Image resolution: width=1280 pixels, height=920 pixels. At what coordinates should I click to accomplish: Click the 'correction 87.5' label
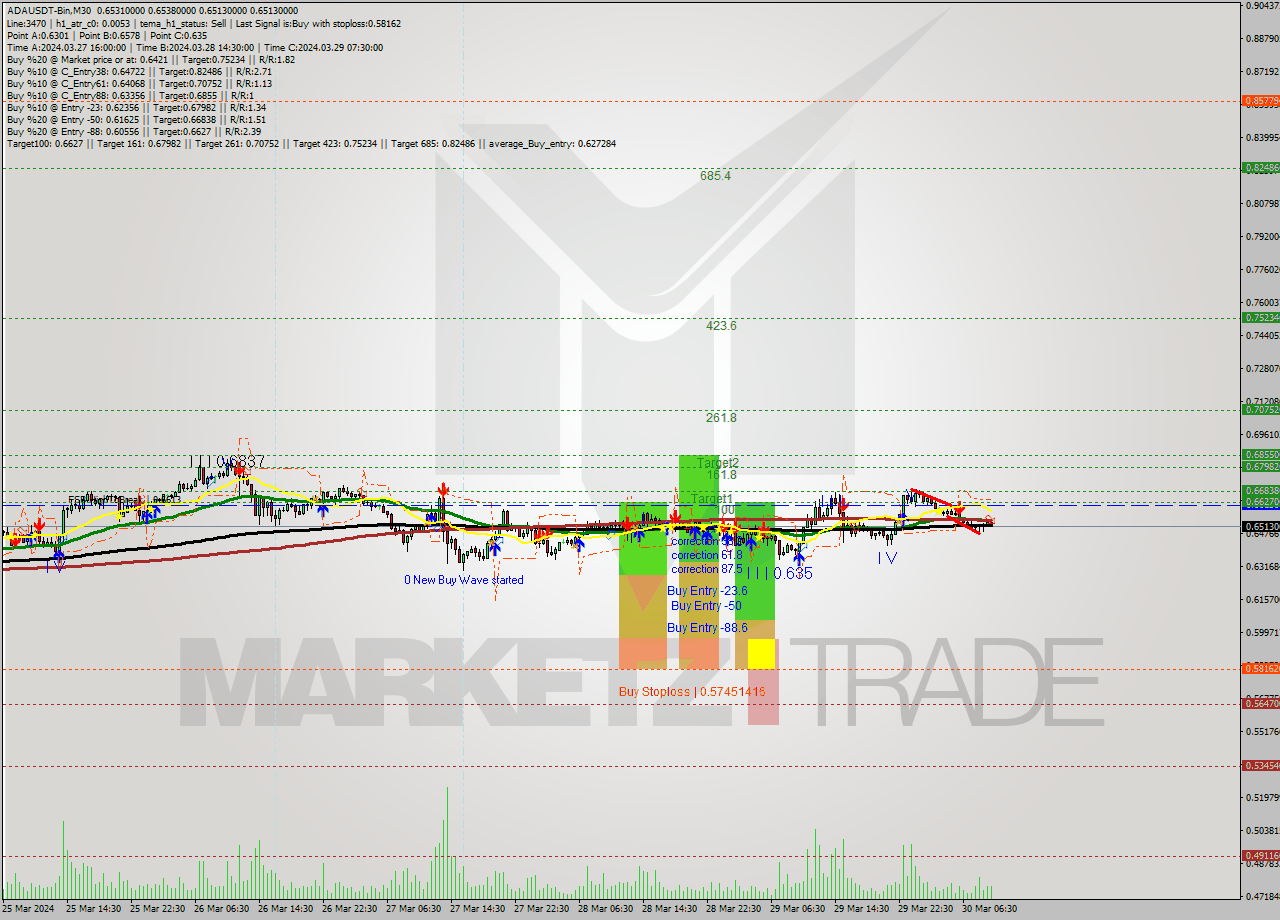tap(707, 569)
